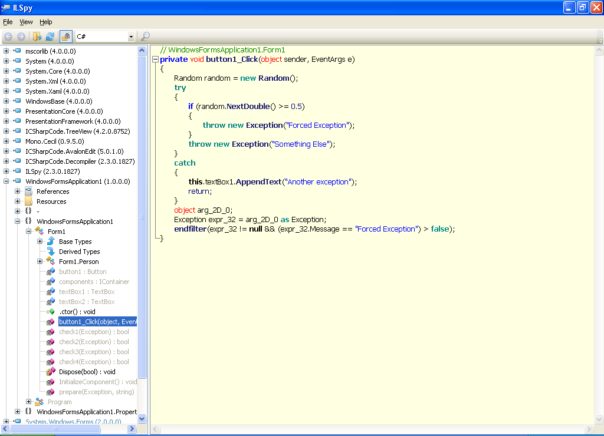Image resolution: width=604 pixels, height=436 pixels.
Task: Toggle the show internal types toolbar button
Action: click(x=66, y=37)
